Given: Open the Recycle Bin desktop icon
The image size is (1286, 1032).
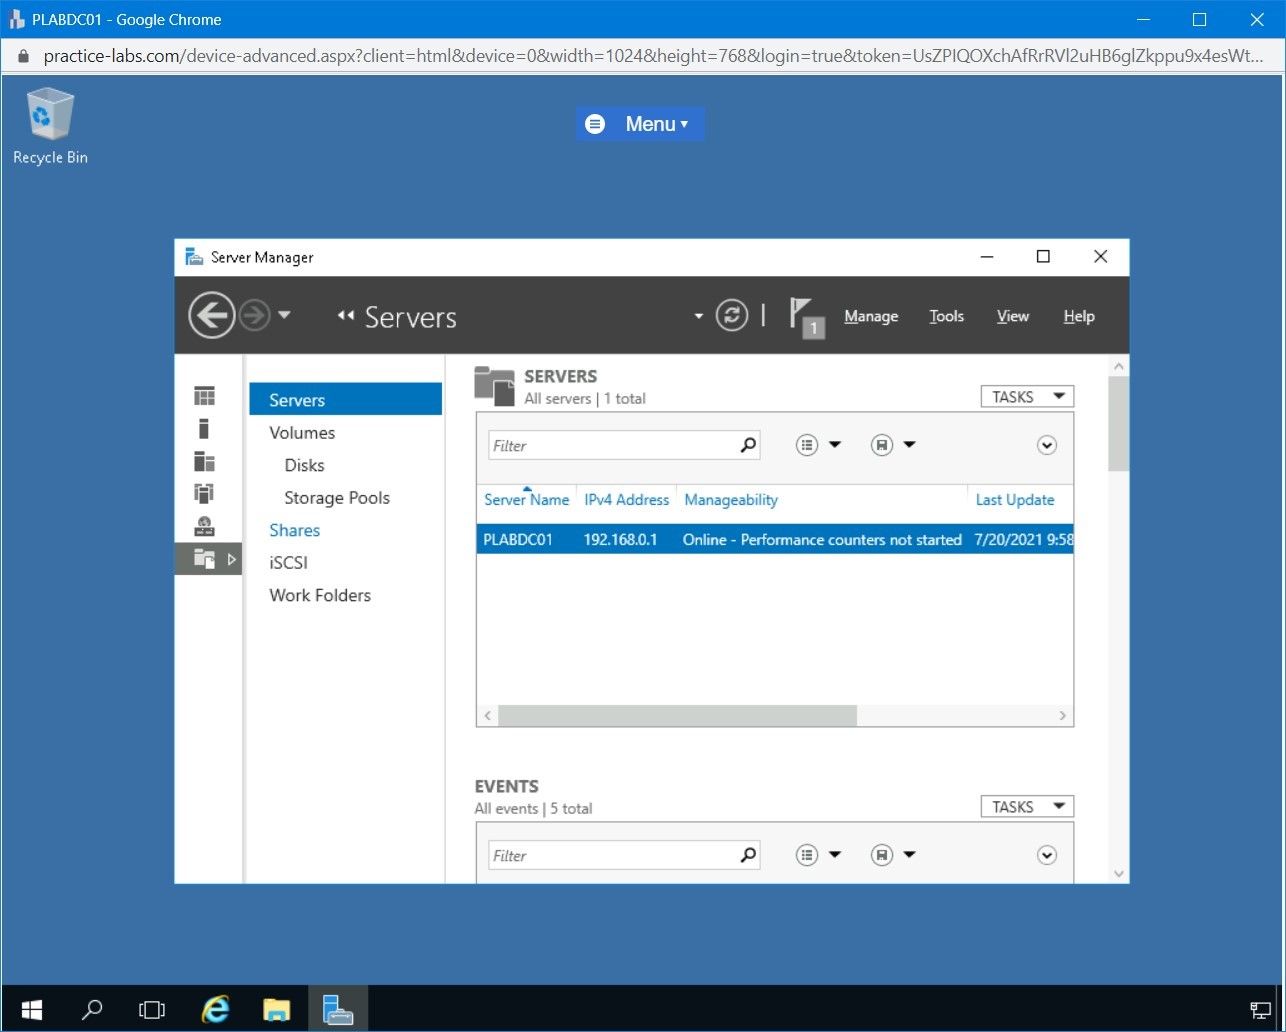Looking at the screenshot, I should pos(50,126).
